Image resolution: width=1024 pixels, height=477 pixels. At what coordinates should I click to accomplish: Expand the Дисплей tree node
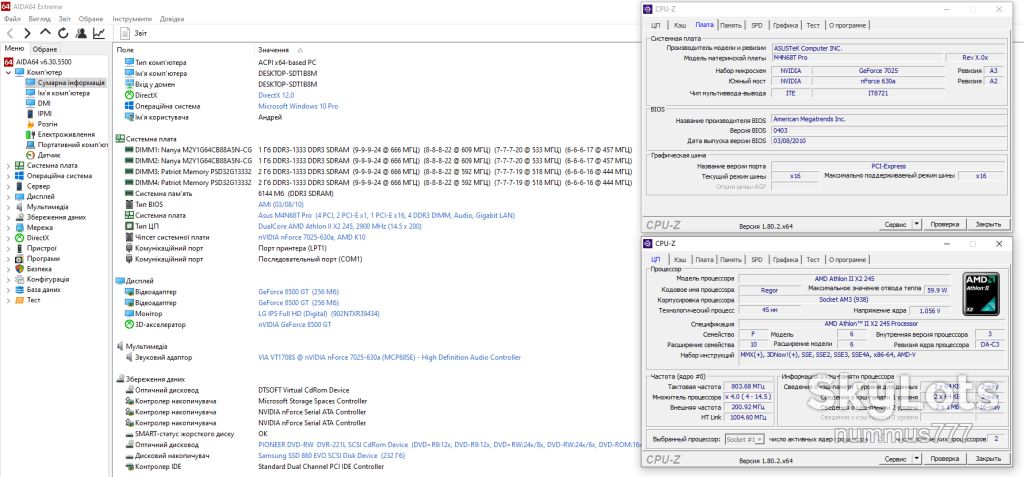8,196
